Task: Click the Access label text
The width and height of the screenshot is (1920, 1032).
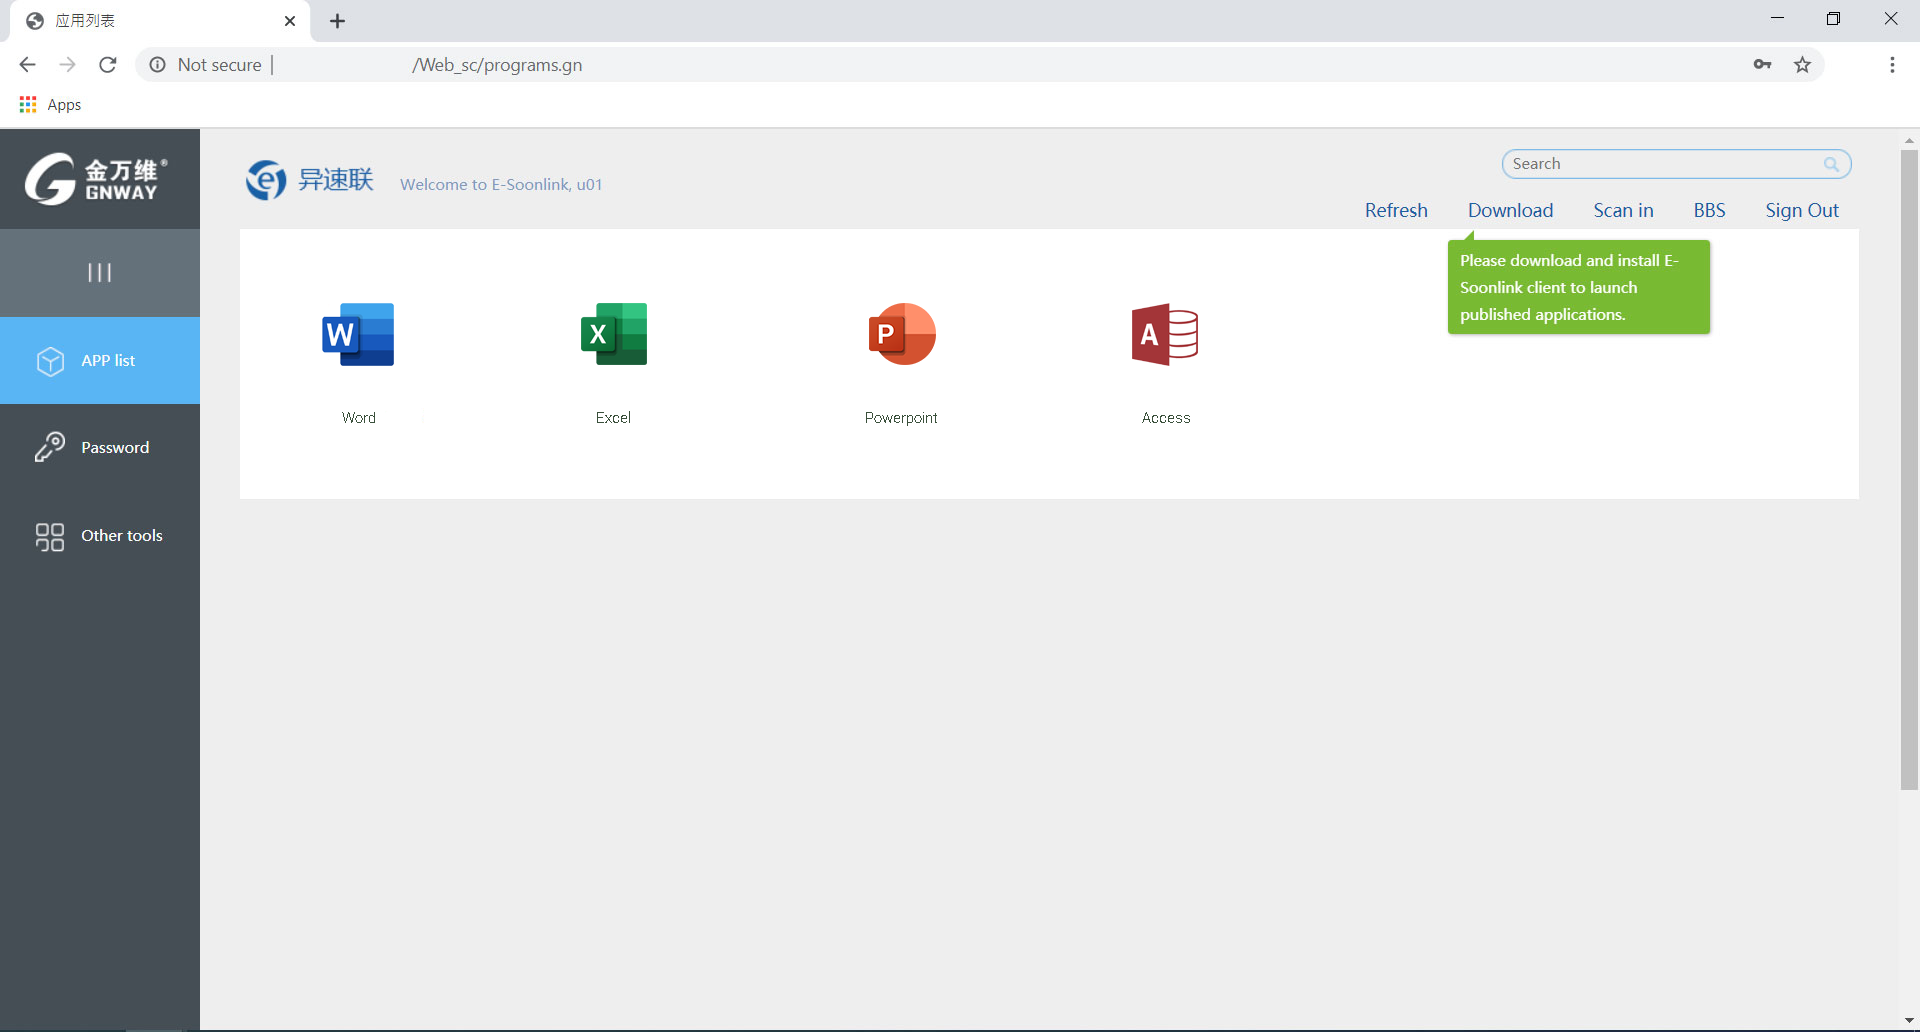Action: click(x=1166, y=418)
